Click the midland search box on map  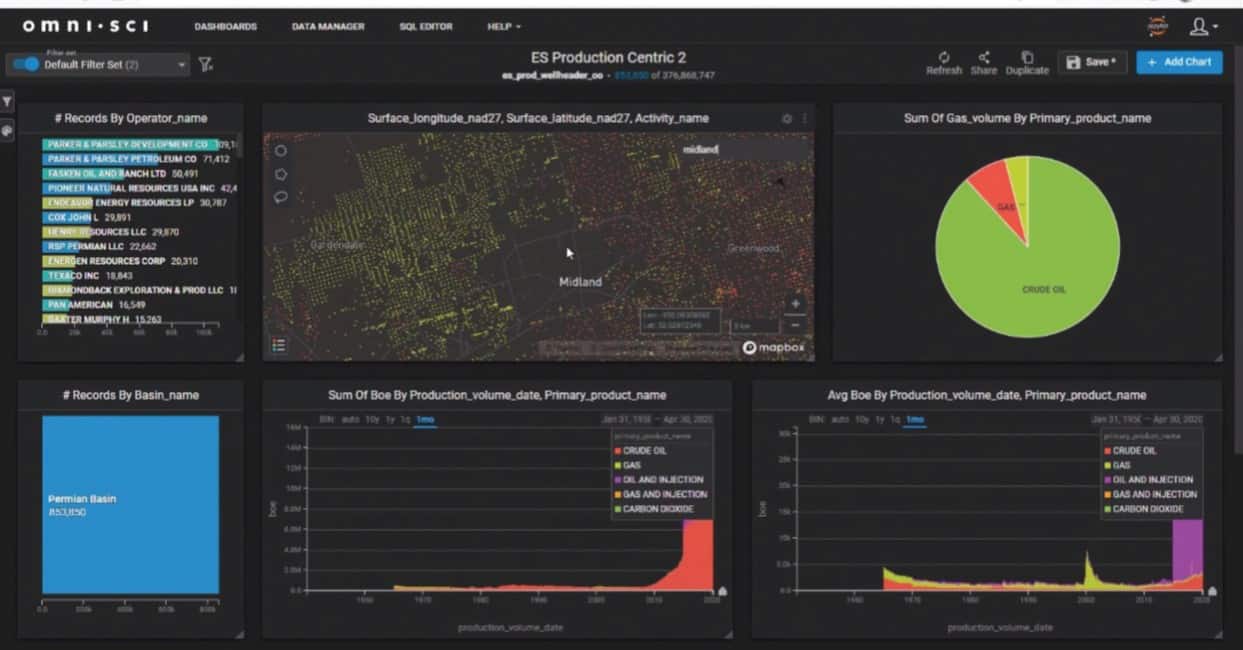click(744, 149)
